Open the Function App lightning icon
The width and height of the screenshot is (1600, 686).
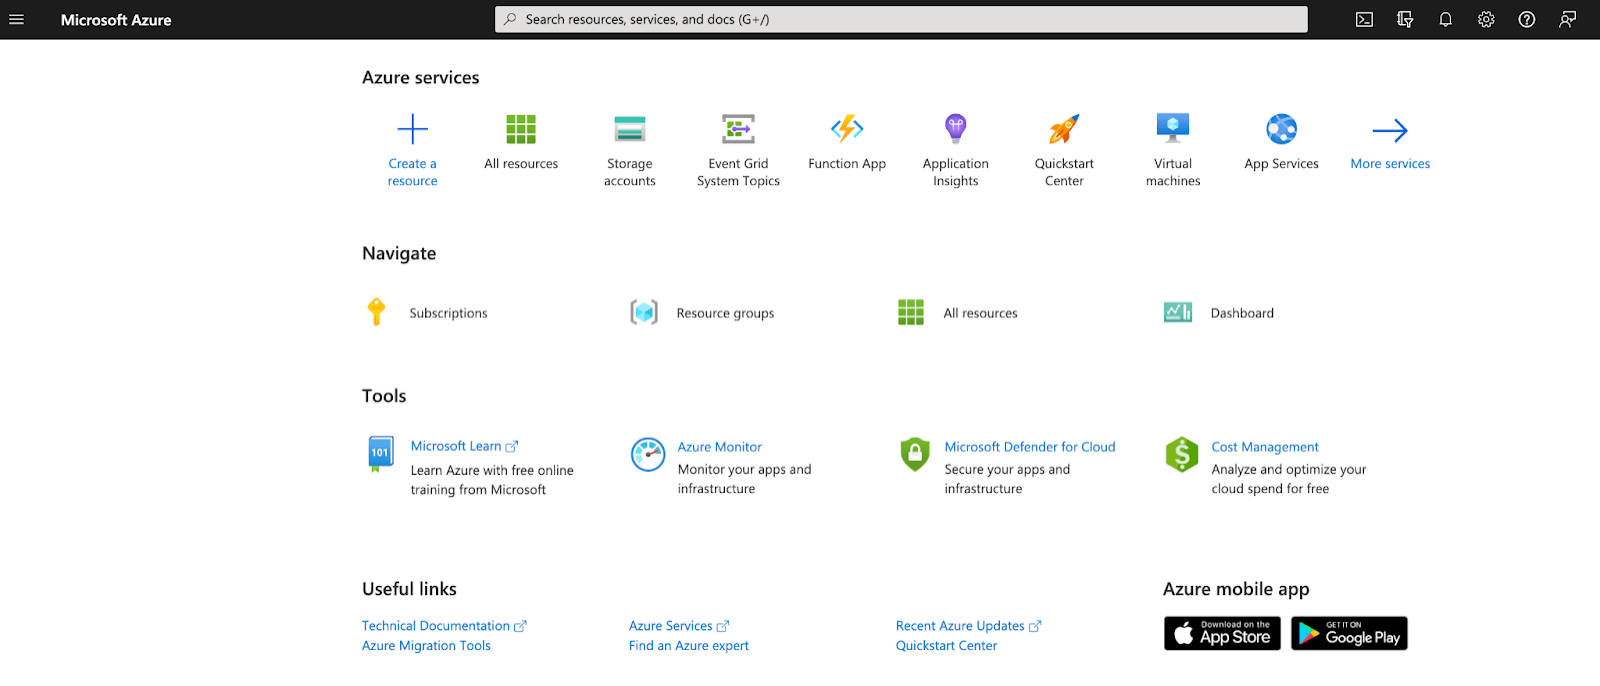[847, 128]
